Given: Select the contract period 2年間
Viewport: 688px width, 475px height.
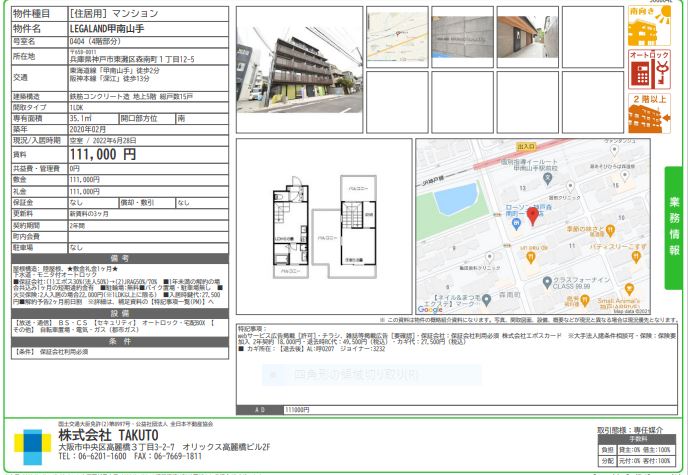Looking at the screenshot, I should pyautogui.click(x=77, y=225).
